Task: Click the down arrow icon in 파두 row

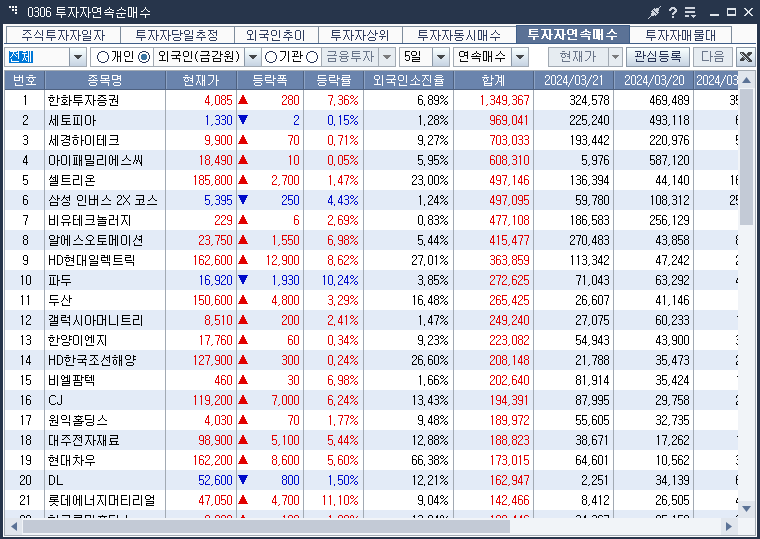Action: (x=243, y=280)
